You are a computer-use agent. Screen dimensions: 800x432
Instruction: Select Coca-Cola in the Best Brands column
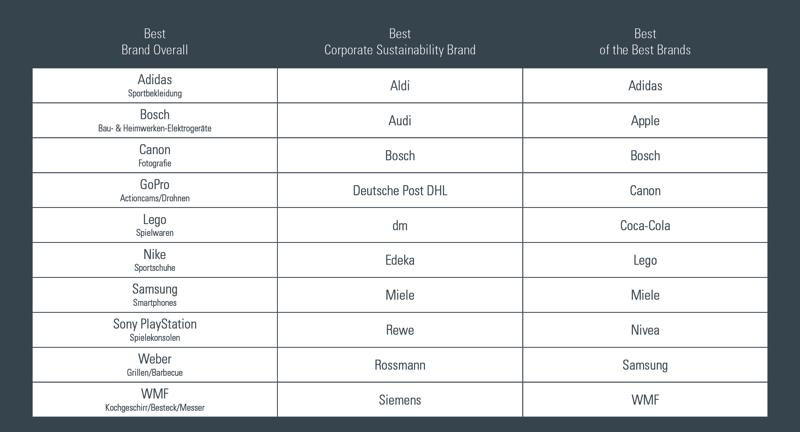tap(645, 225)
